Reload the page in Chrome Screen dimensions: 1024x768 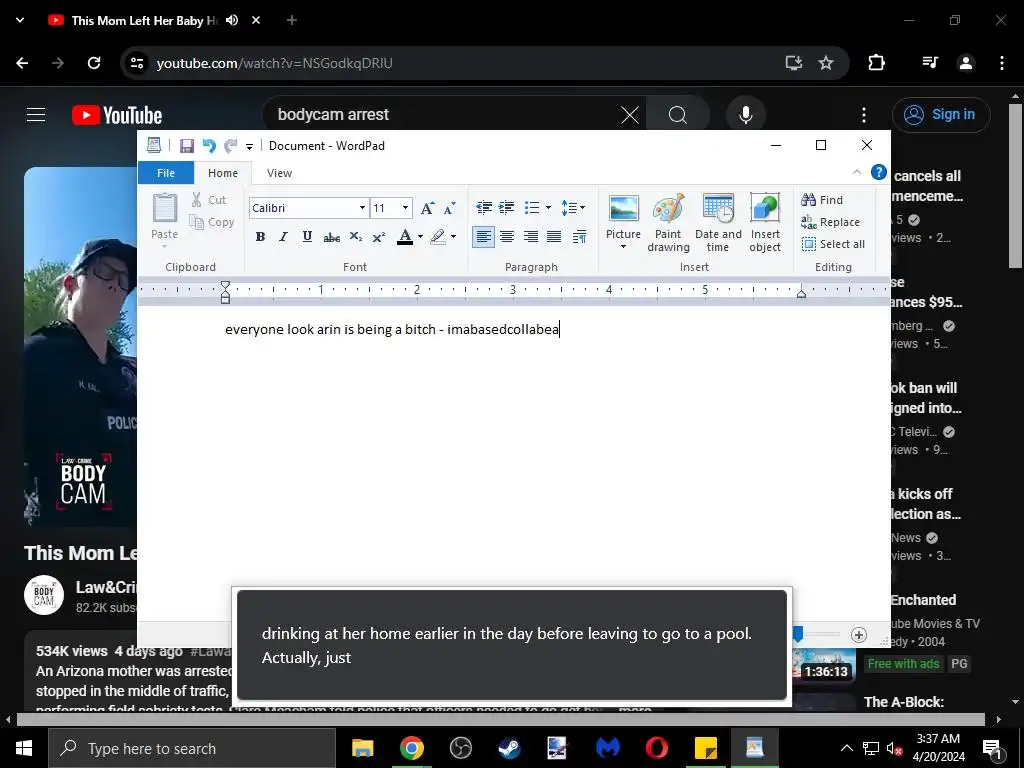click(94, 63)
